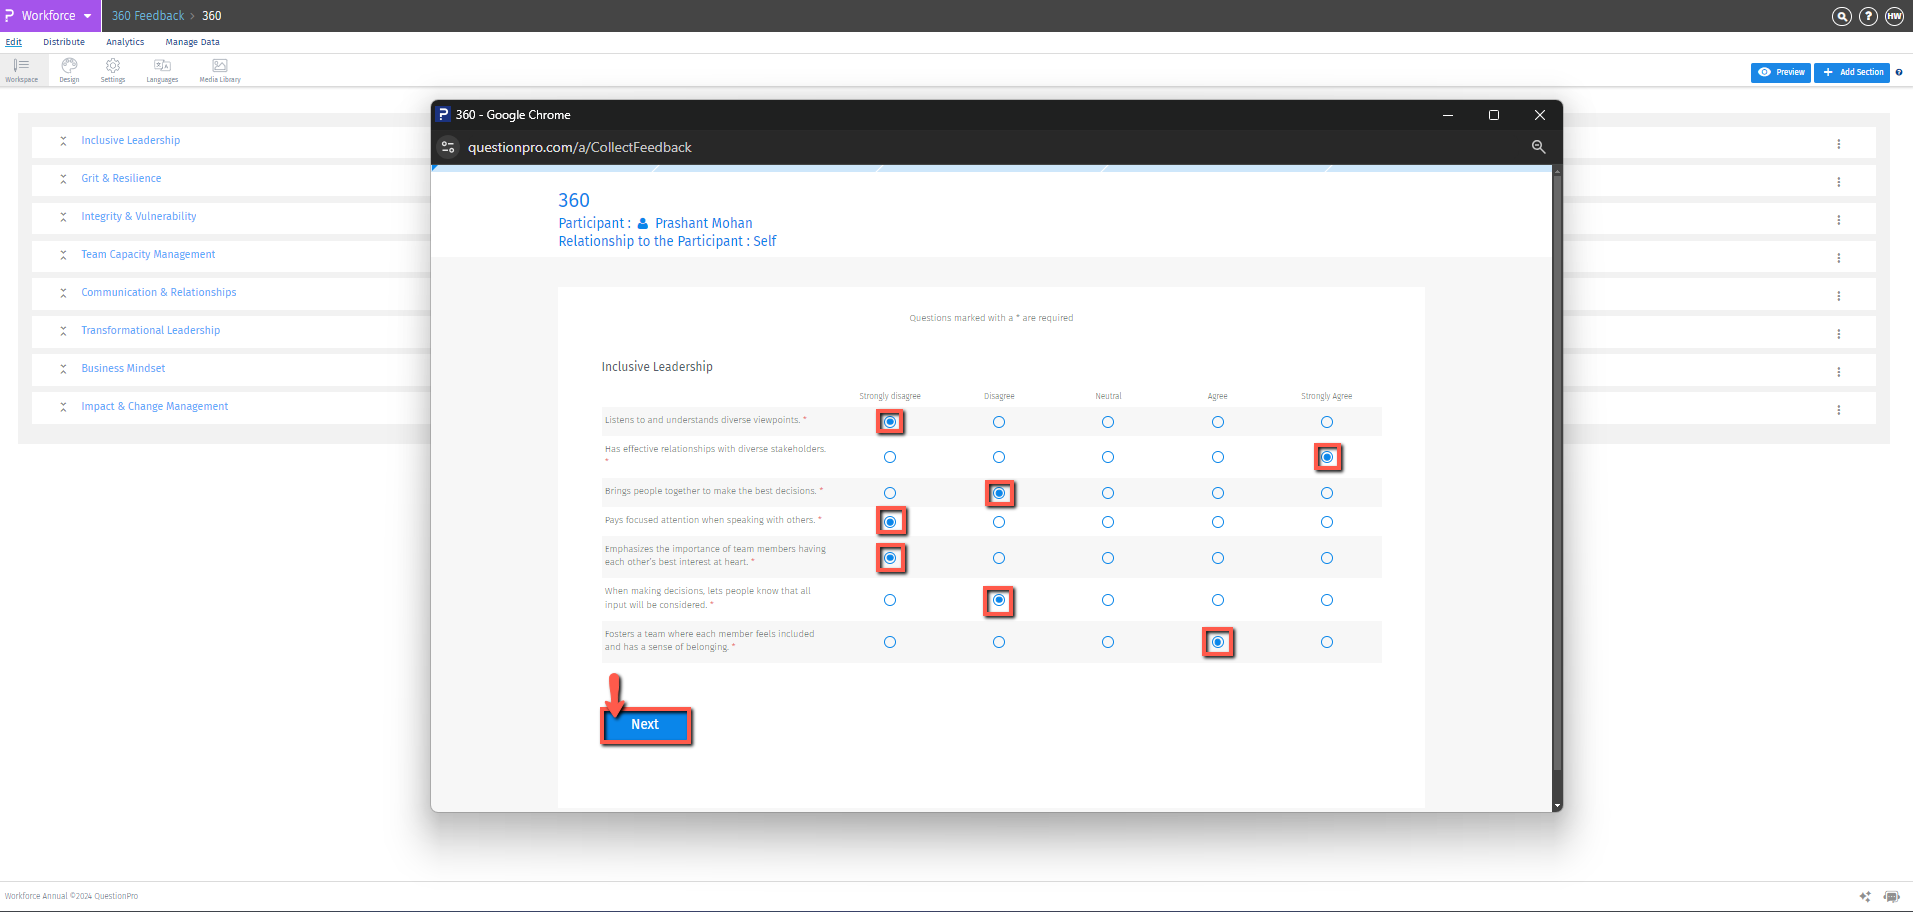
Task: Open the three-dot menu for Integrity & Vulnerability
Action: 1838,220
